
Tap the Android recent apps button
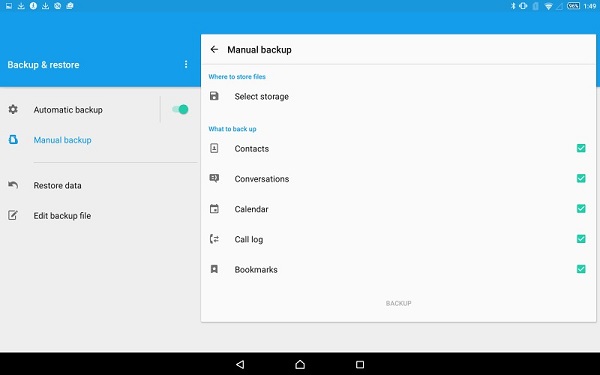[360, 364]
